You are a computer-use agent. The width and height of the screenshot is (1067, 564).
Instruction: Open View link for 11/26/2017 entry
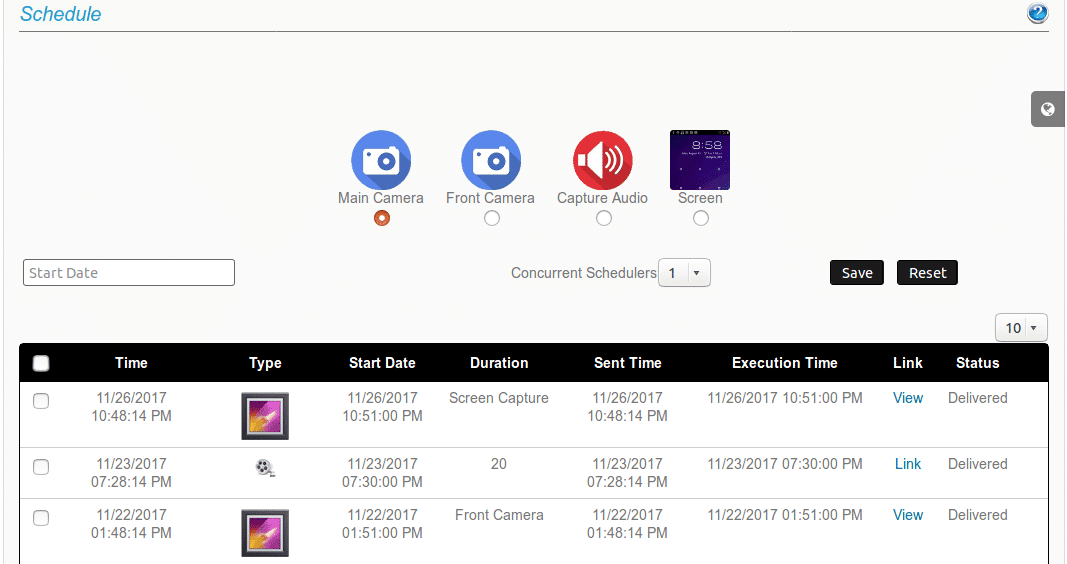click(x=908, y=398)
